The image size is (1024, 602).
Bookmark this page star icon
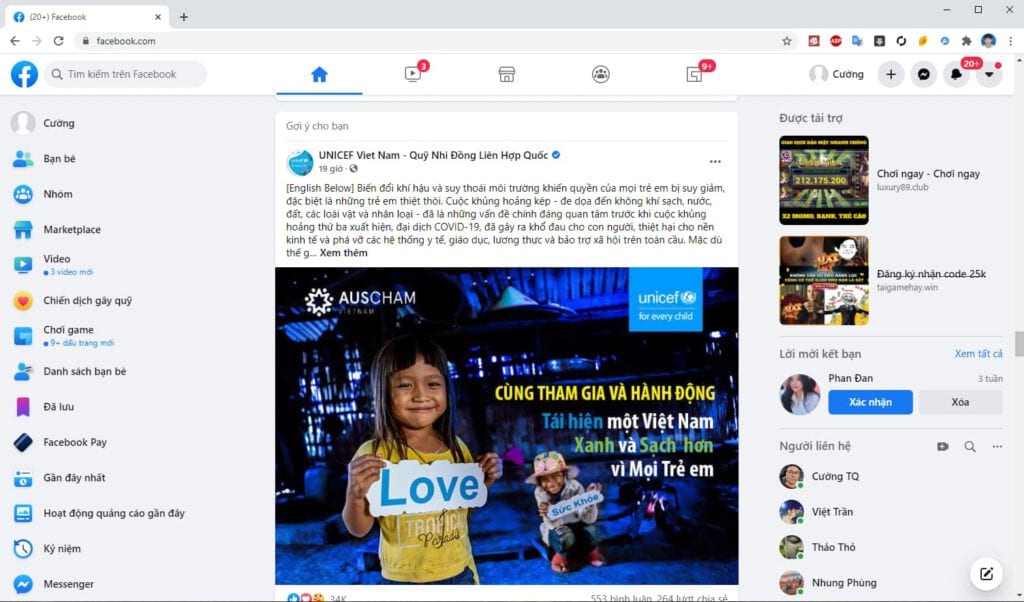click(787, 40)
